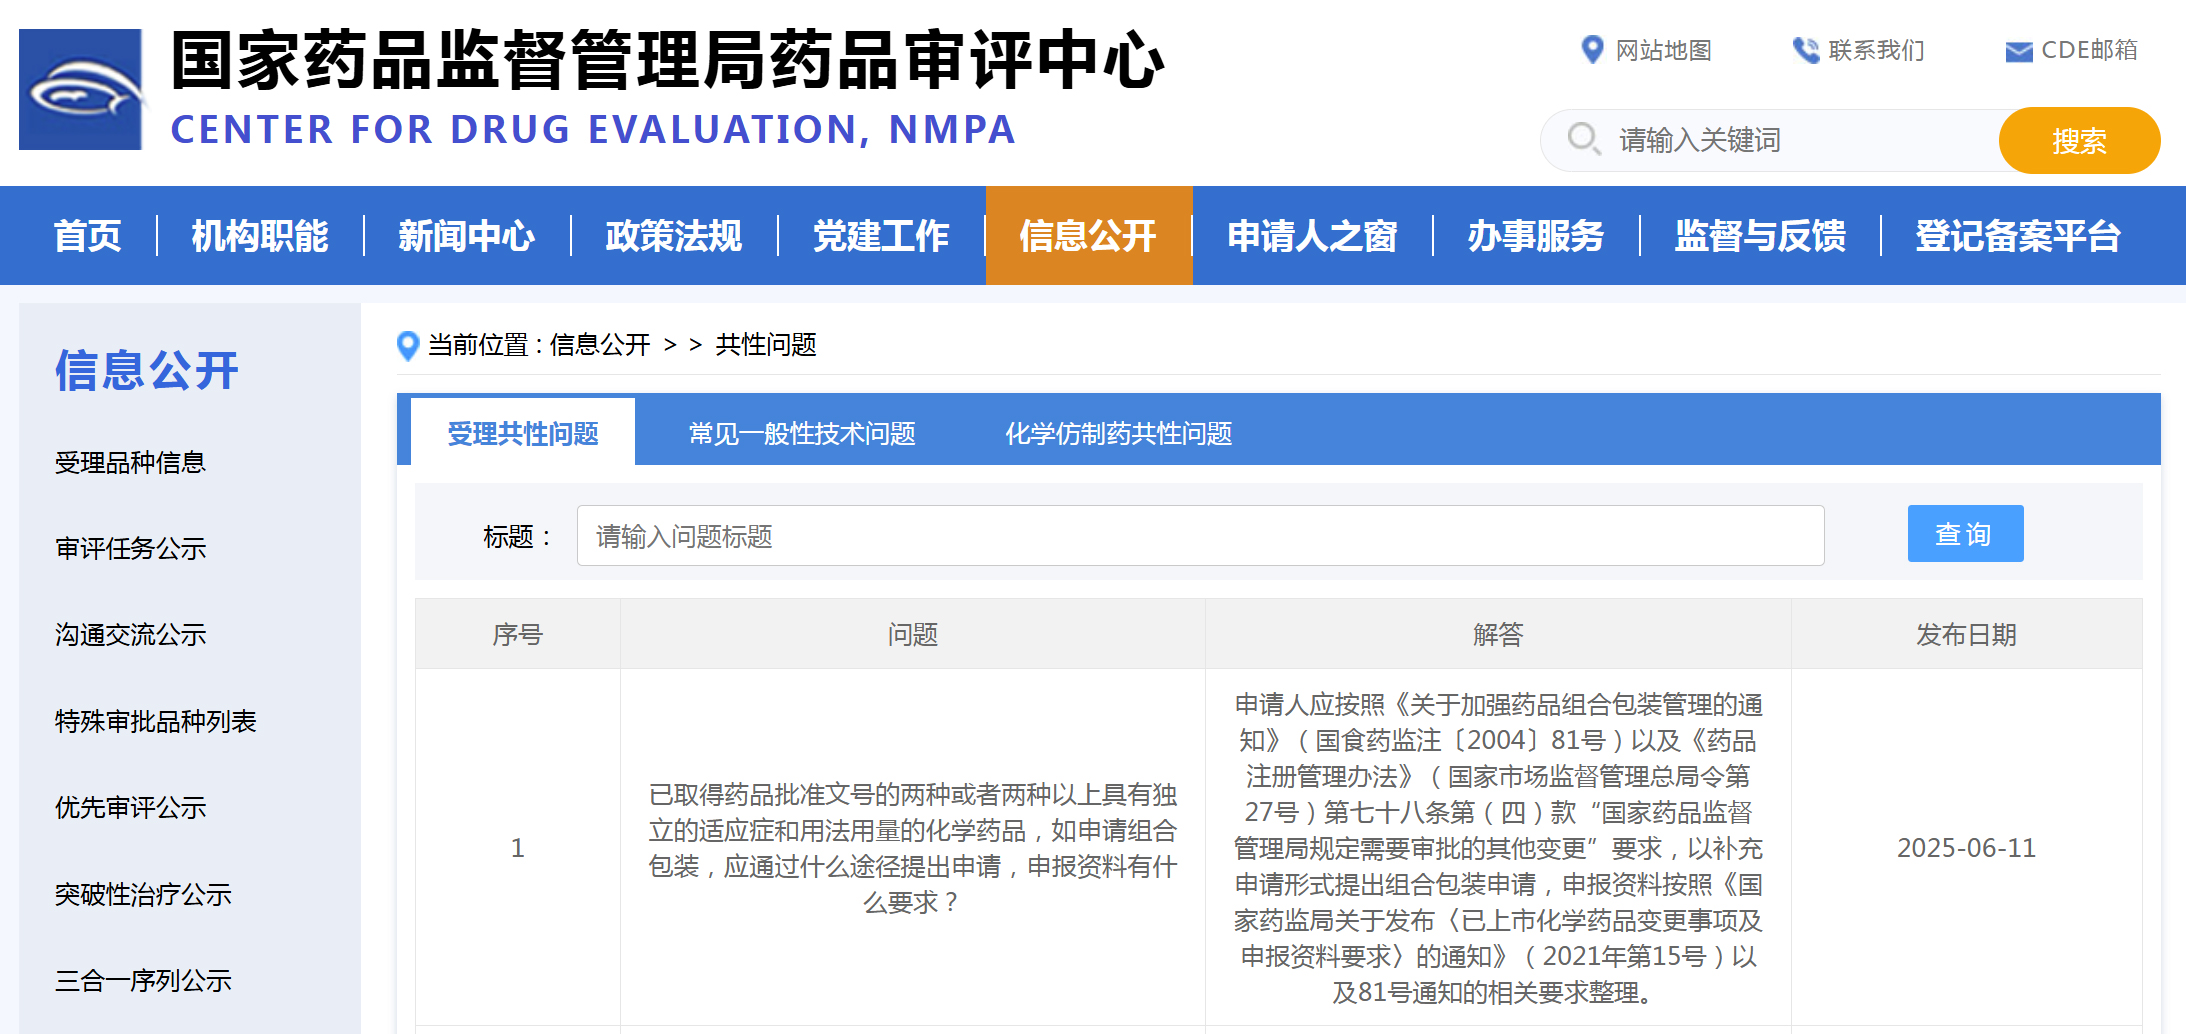Select 三合一序列公示 in sidebar

tap(143, 980)
